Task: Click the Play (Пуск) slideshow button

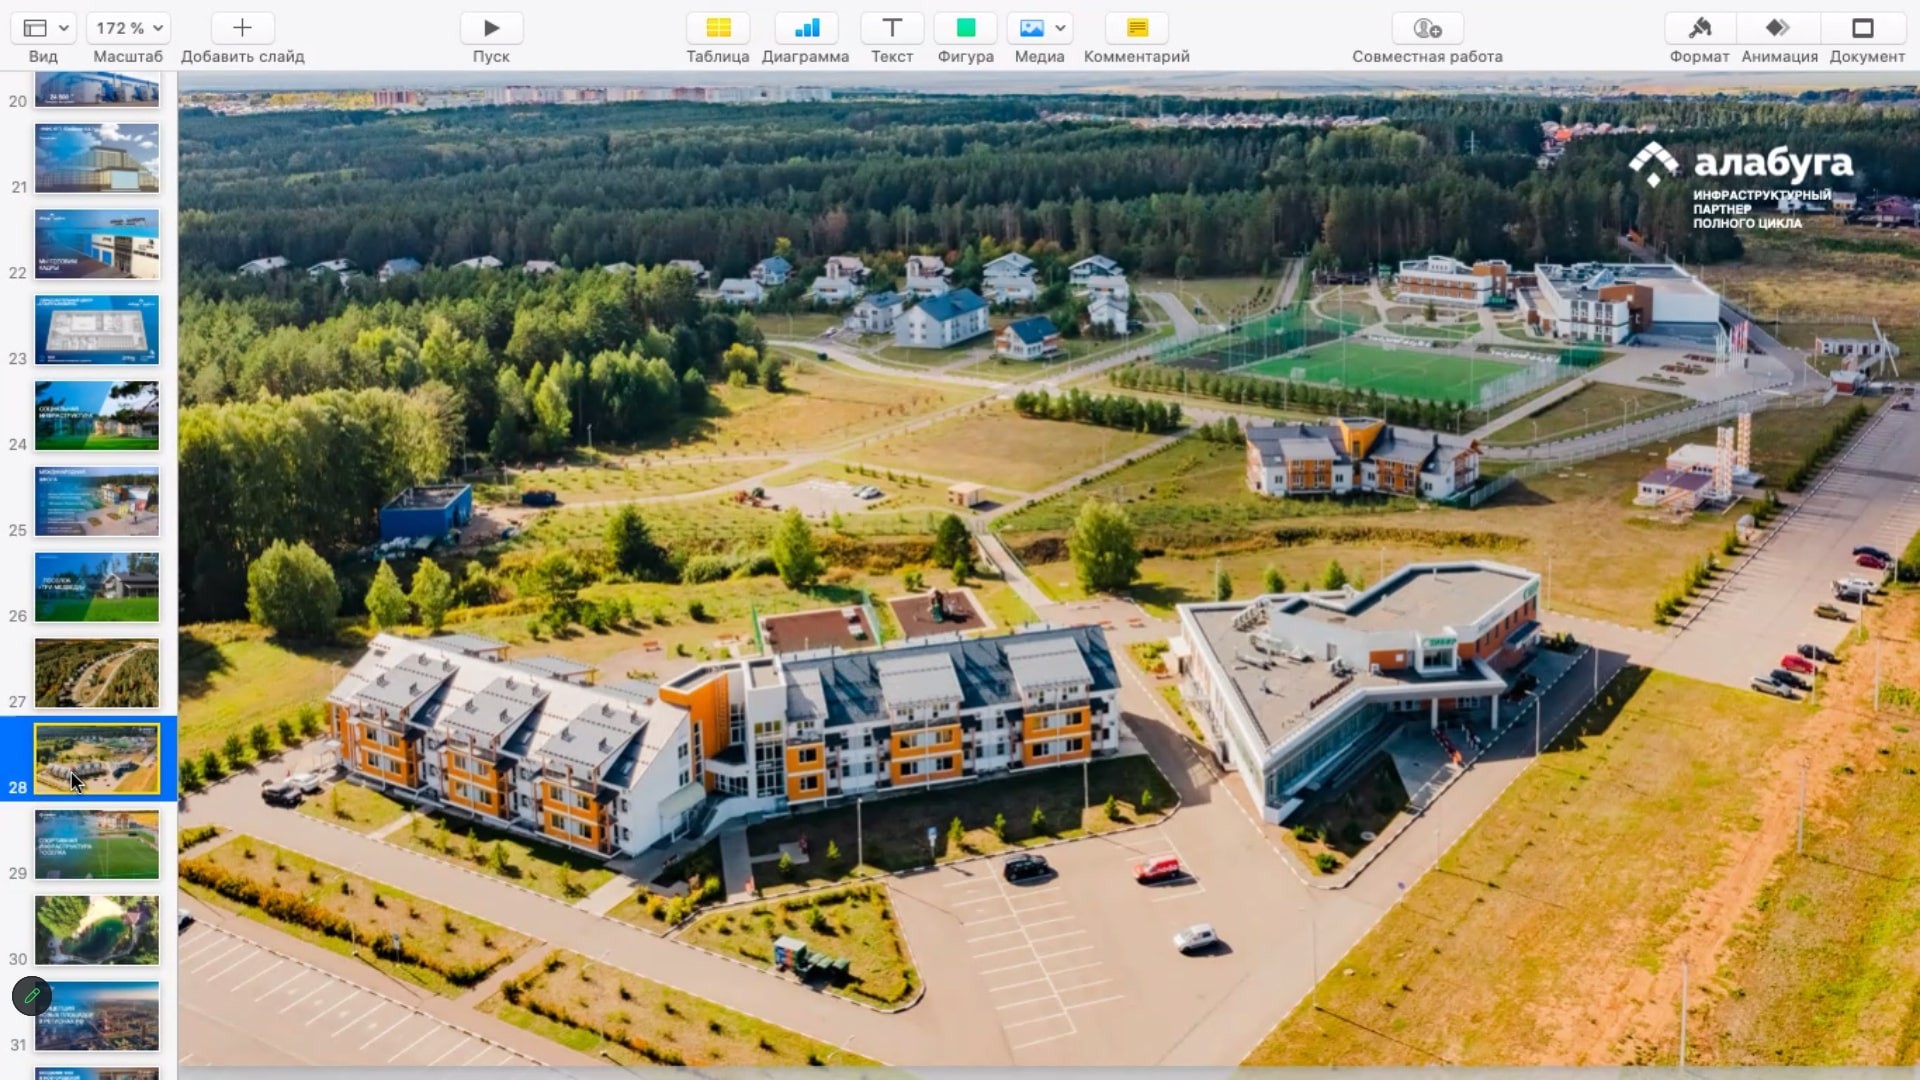Action: 491,28
